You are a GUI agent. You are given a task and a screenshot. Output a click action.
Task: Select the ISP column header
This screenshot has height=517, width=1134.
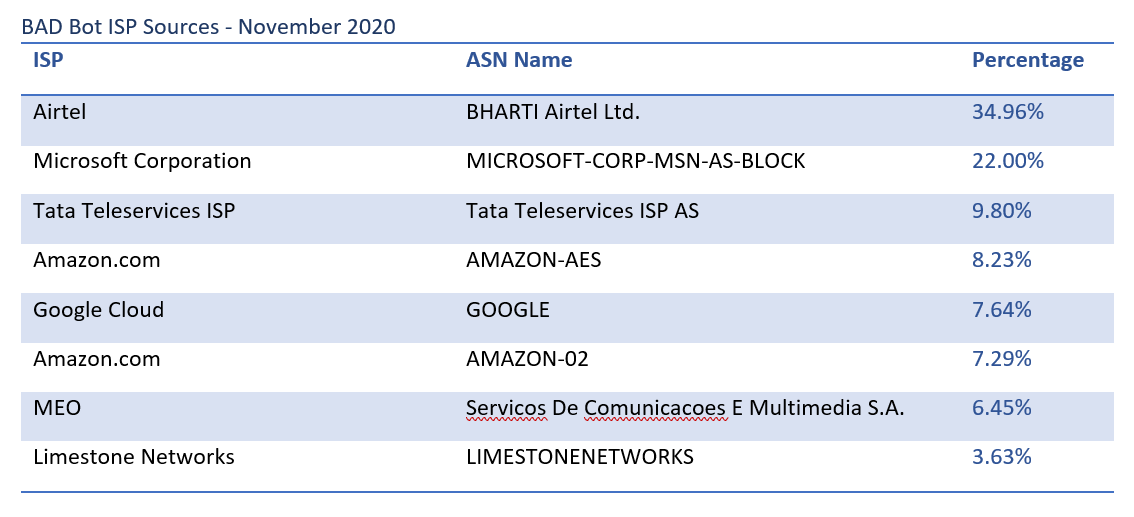[x=48, y=60]
